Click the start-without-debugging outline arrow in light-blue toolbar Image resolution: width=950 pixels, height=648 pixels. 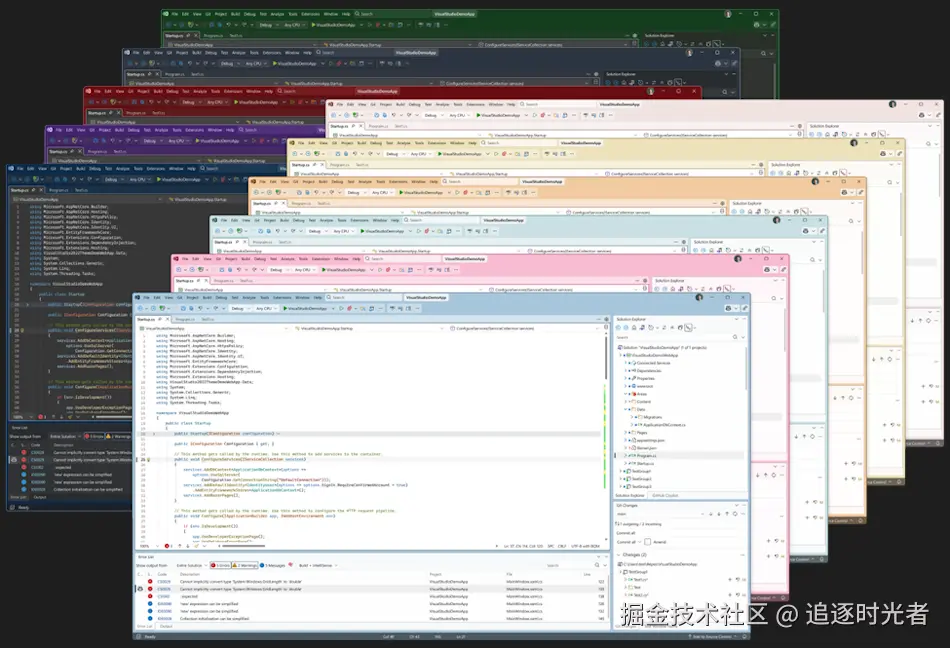point(341,308)
